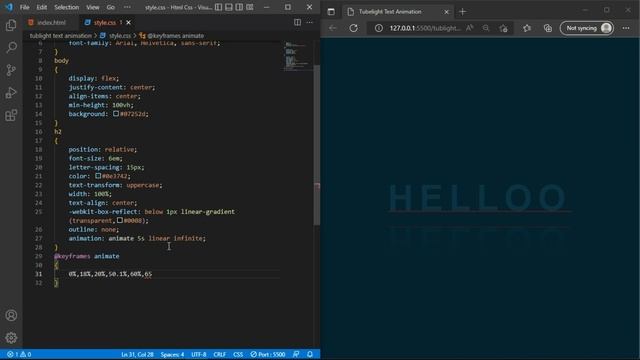Close the Tubelight Text Animation browser tab
Image resolution: width=640 pixels, height=360 pixels.
pyautogui.click(x=446, y=12)
